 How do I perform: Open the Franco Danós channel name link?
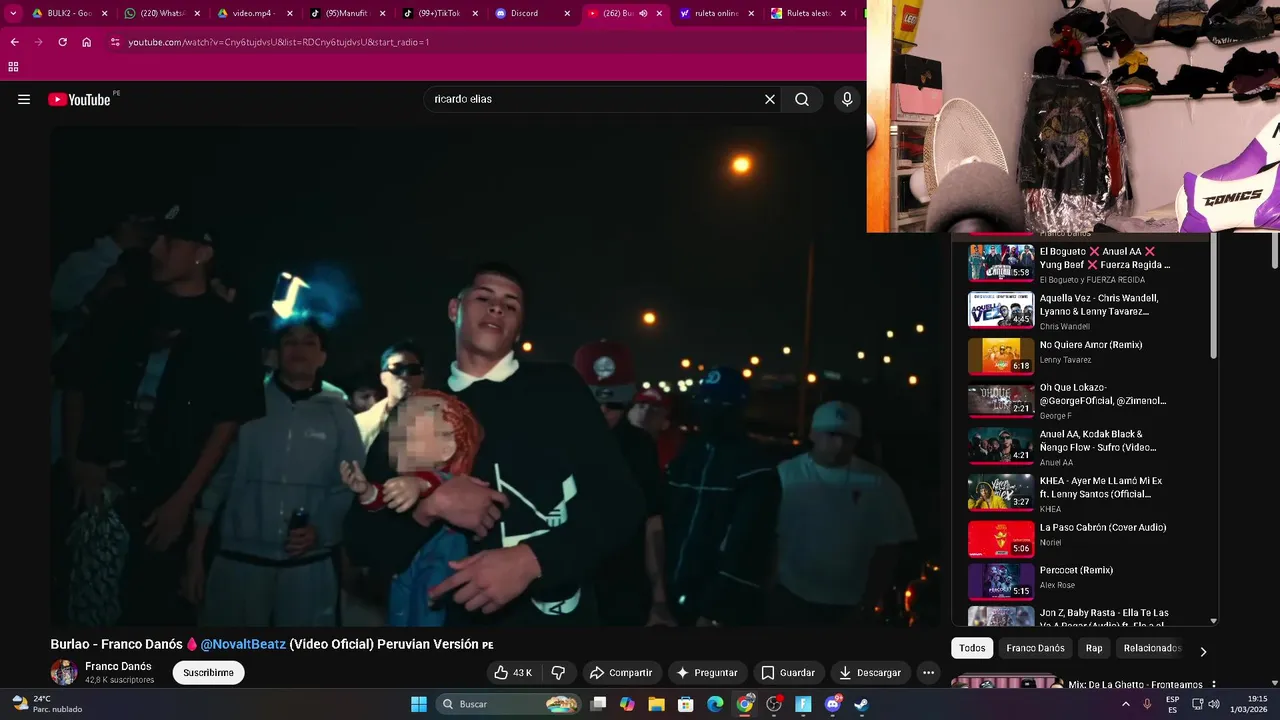118,666
